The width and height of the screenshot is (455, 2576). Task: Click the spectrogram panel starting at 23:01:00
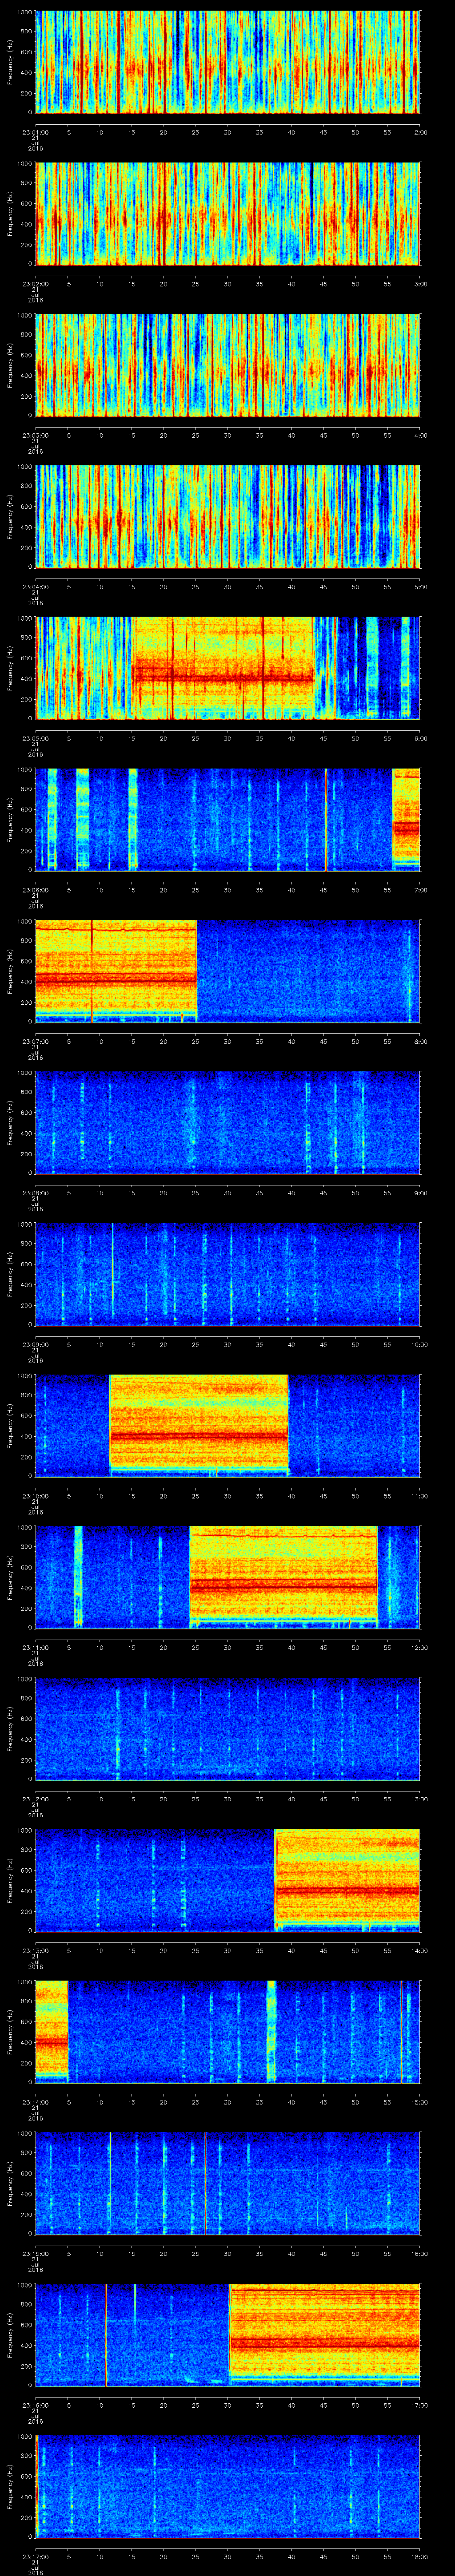point(227,62)
